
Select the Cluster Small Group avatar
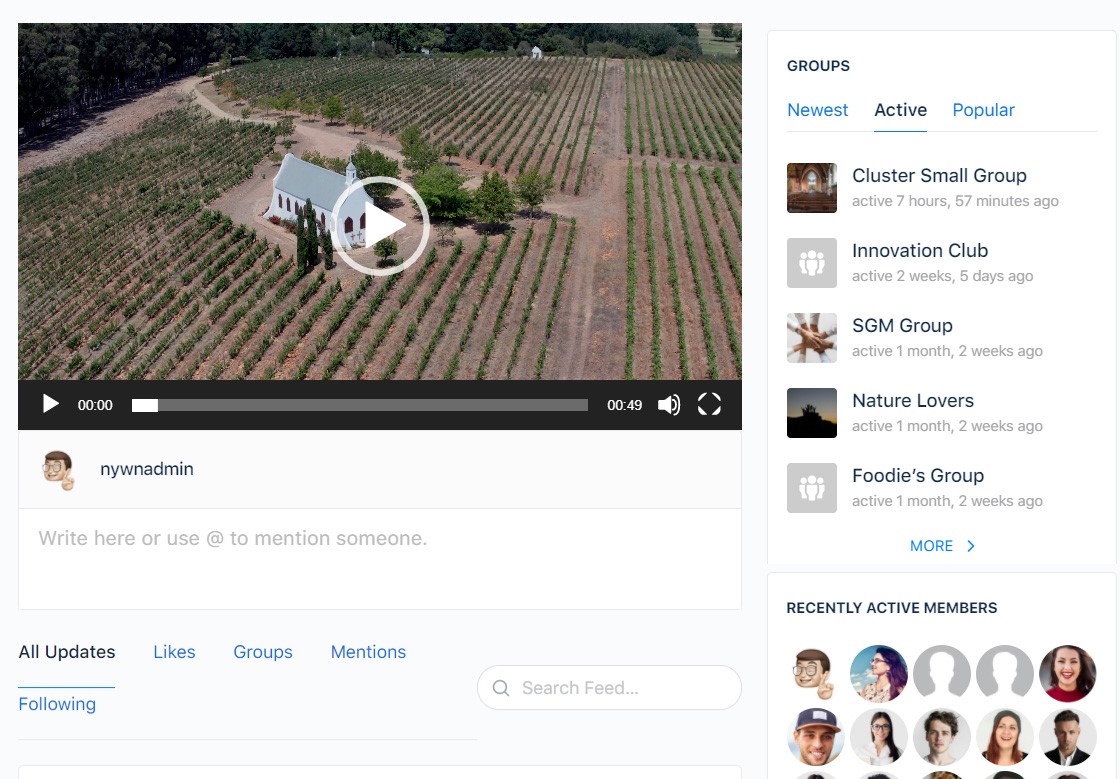[x=811, y=187]
